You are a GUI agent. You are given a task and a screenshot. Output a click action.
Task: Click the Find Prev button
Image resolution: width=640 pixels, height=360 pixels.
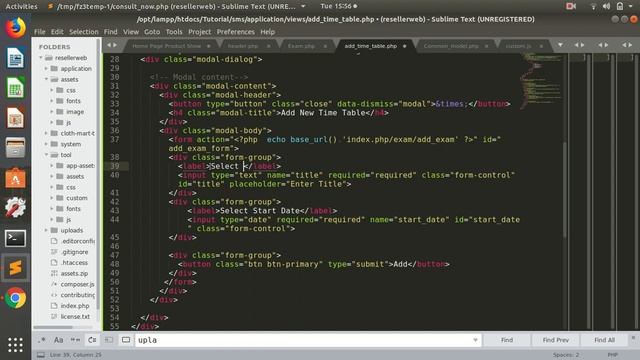(x=556, y=340)
